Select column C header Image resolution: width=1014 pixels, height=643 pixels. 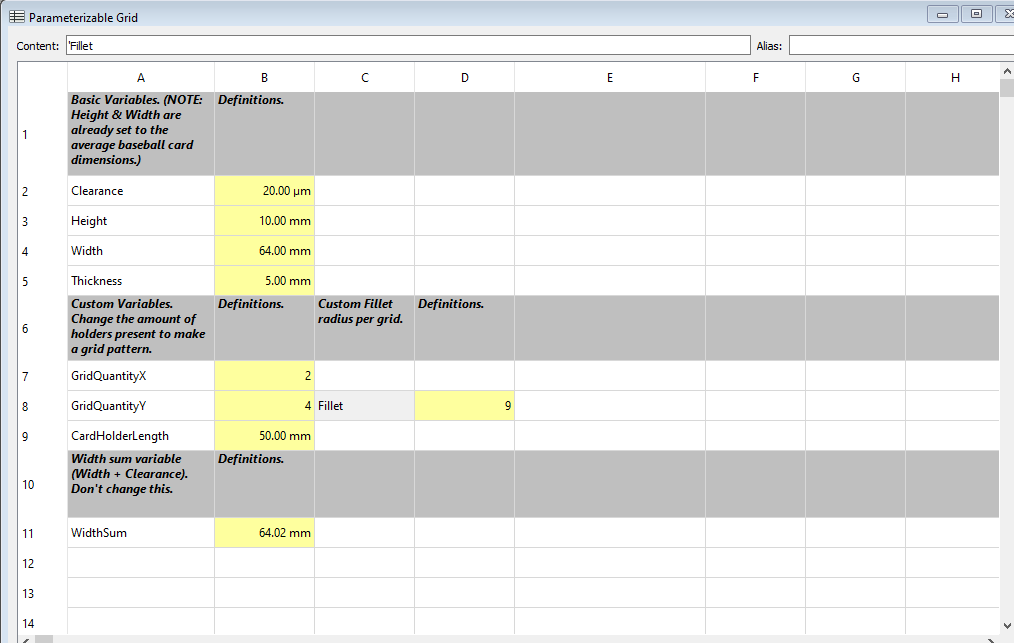pyautogui.click(x=365, y=78)
